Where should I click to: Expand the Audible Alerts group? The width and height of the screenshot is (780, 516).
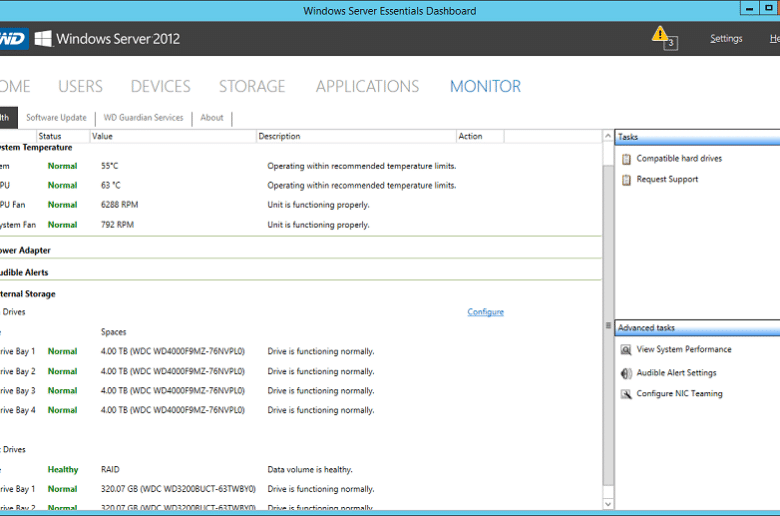pos(24,273)
